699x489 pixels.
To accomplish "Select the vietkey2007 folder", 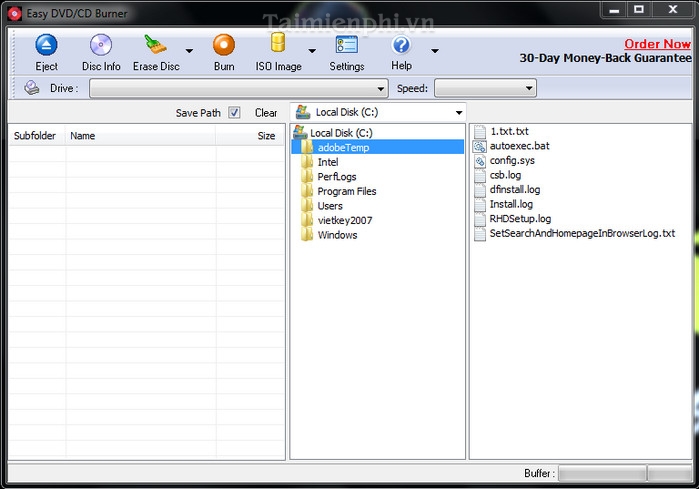I will pyautogui.click(x=345, y=220).
